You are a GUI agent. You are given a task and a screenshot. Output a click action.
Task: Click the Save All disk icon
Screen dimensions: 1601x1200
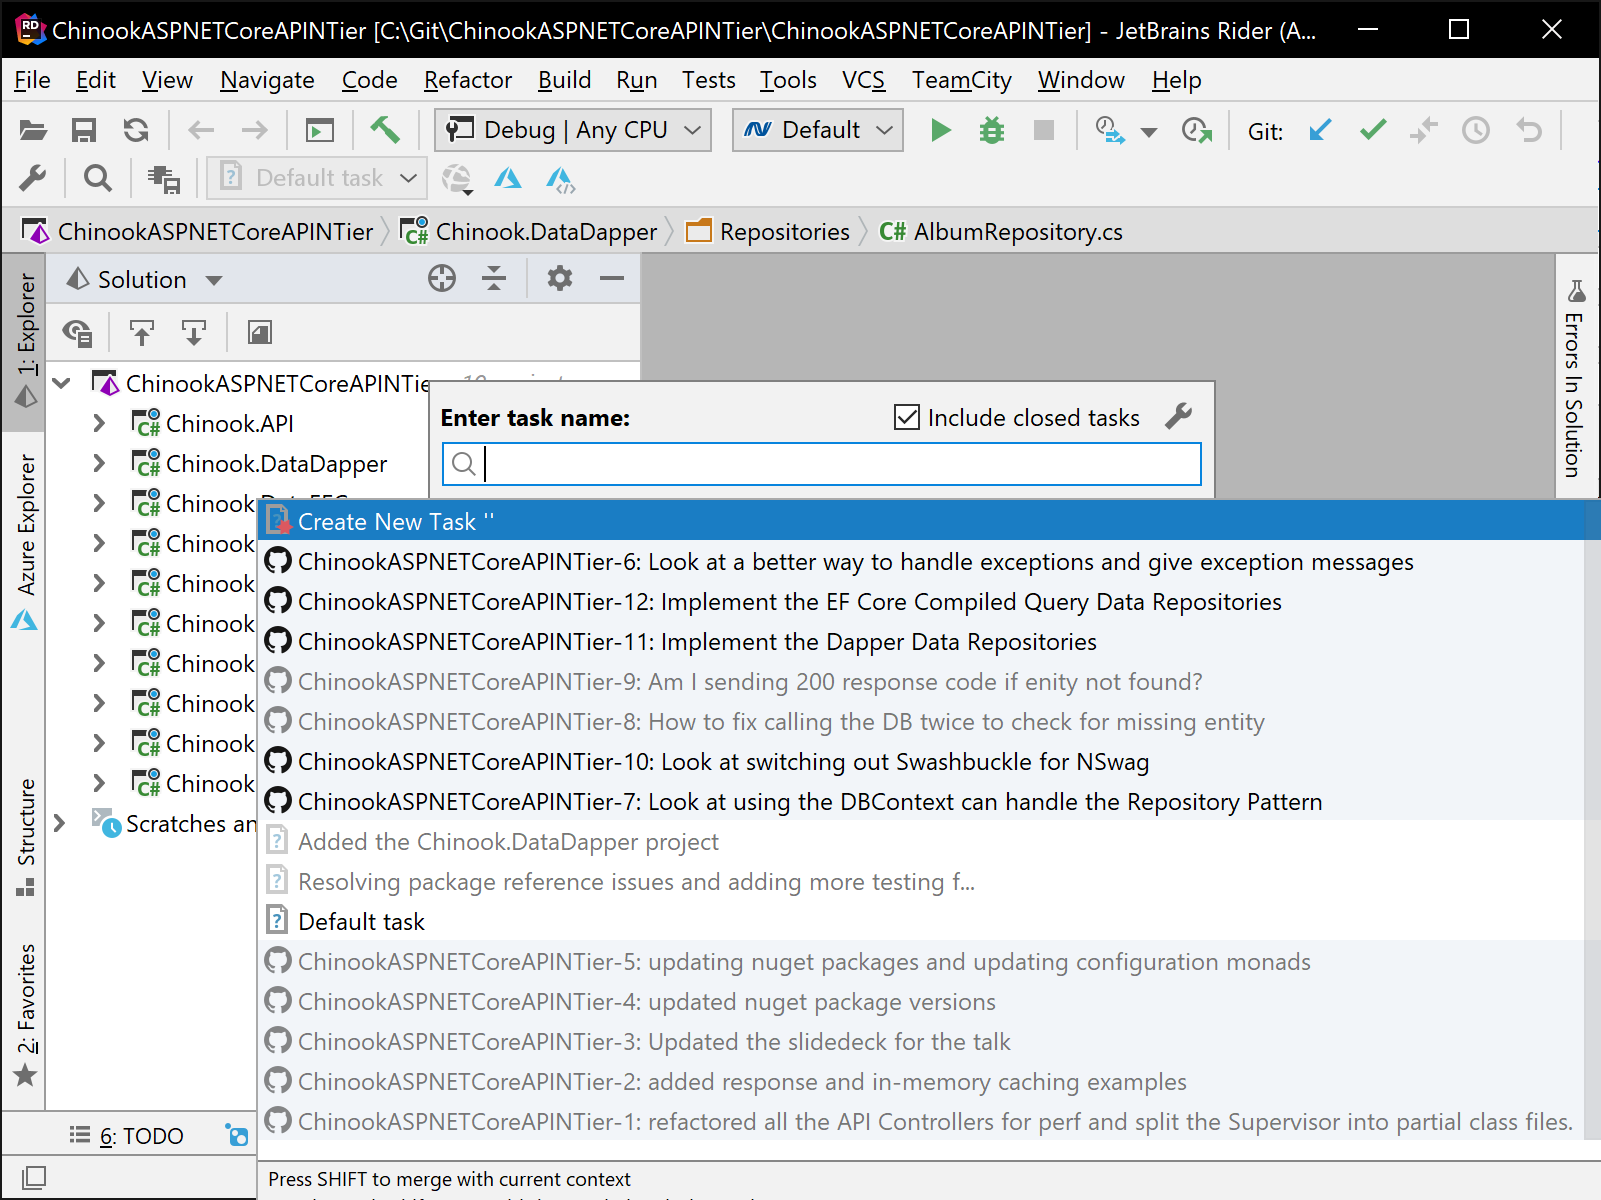coord(84,130)
